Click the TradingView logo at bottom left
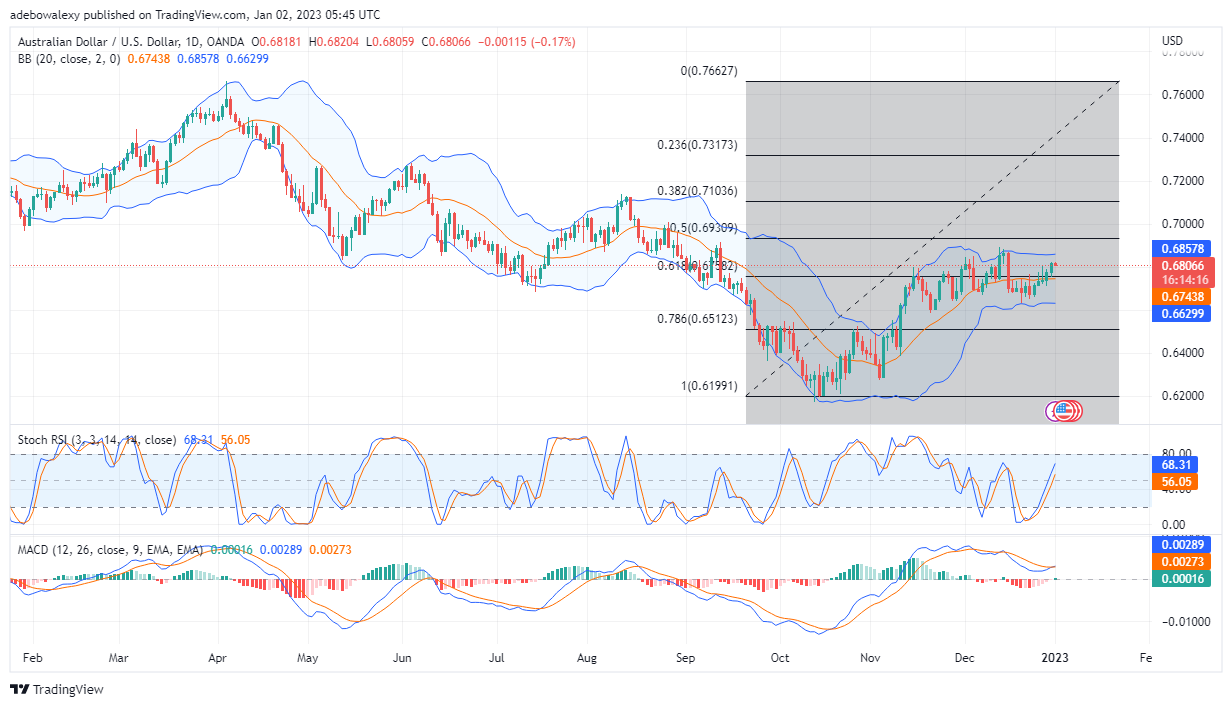Image resolution: width=1232 pixels, height=707 pixels. click(57, 689)
